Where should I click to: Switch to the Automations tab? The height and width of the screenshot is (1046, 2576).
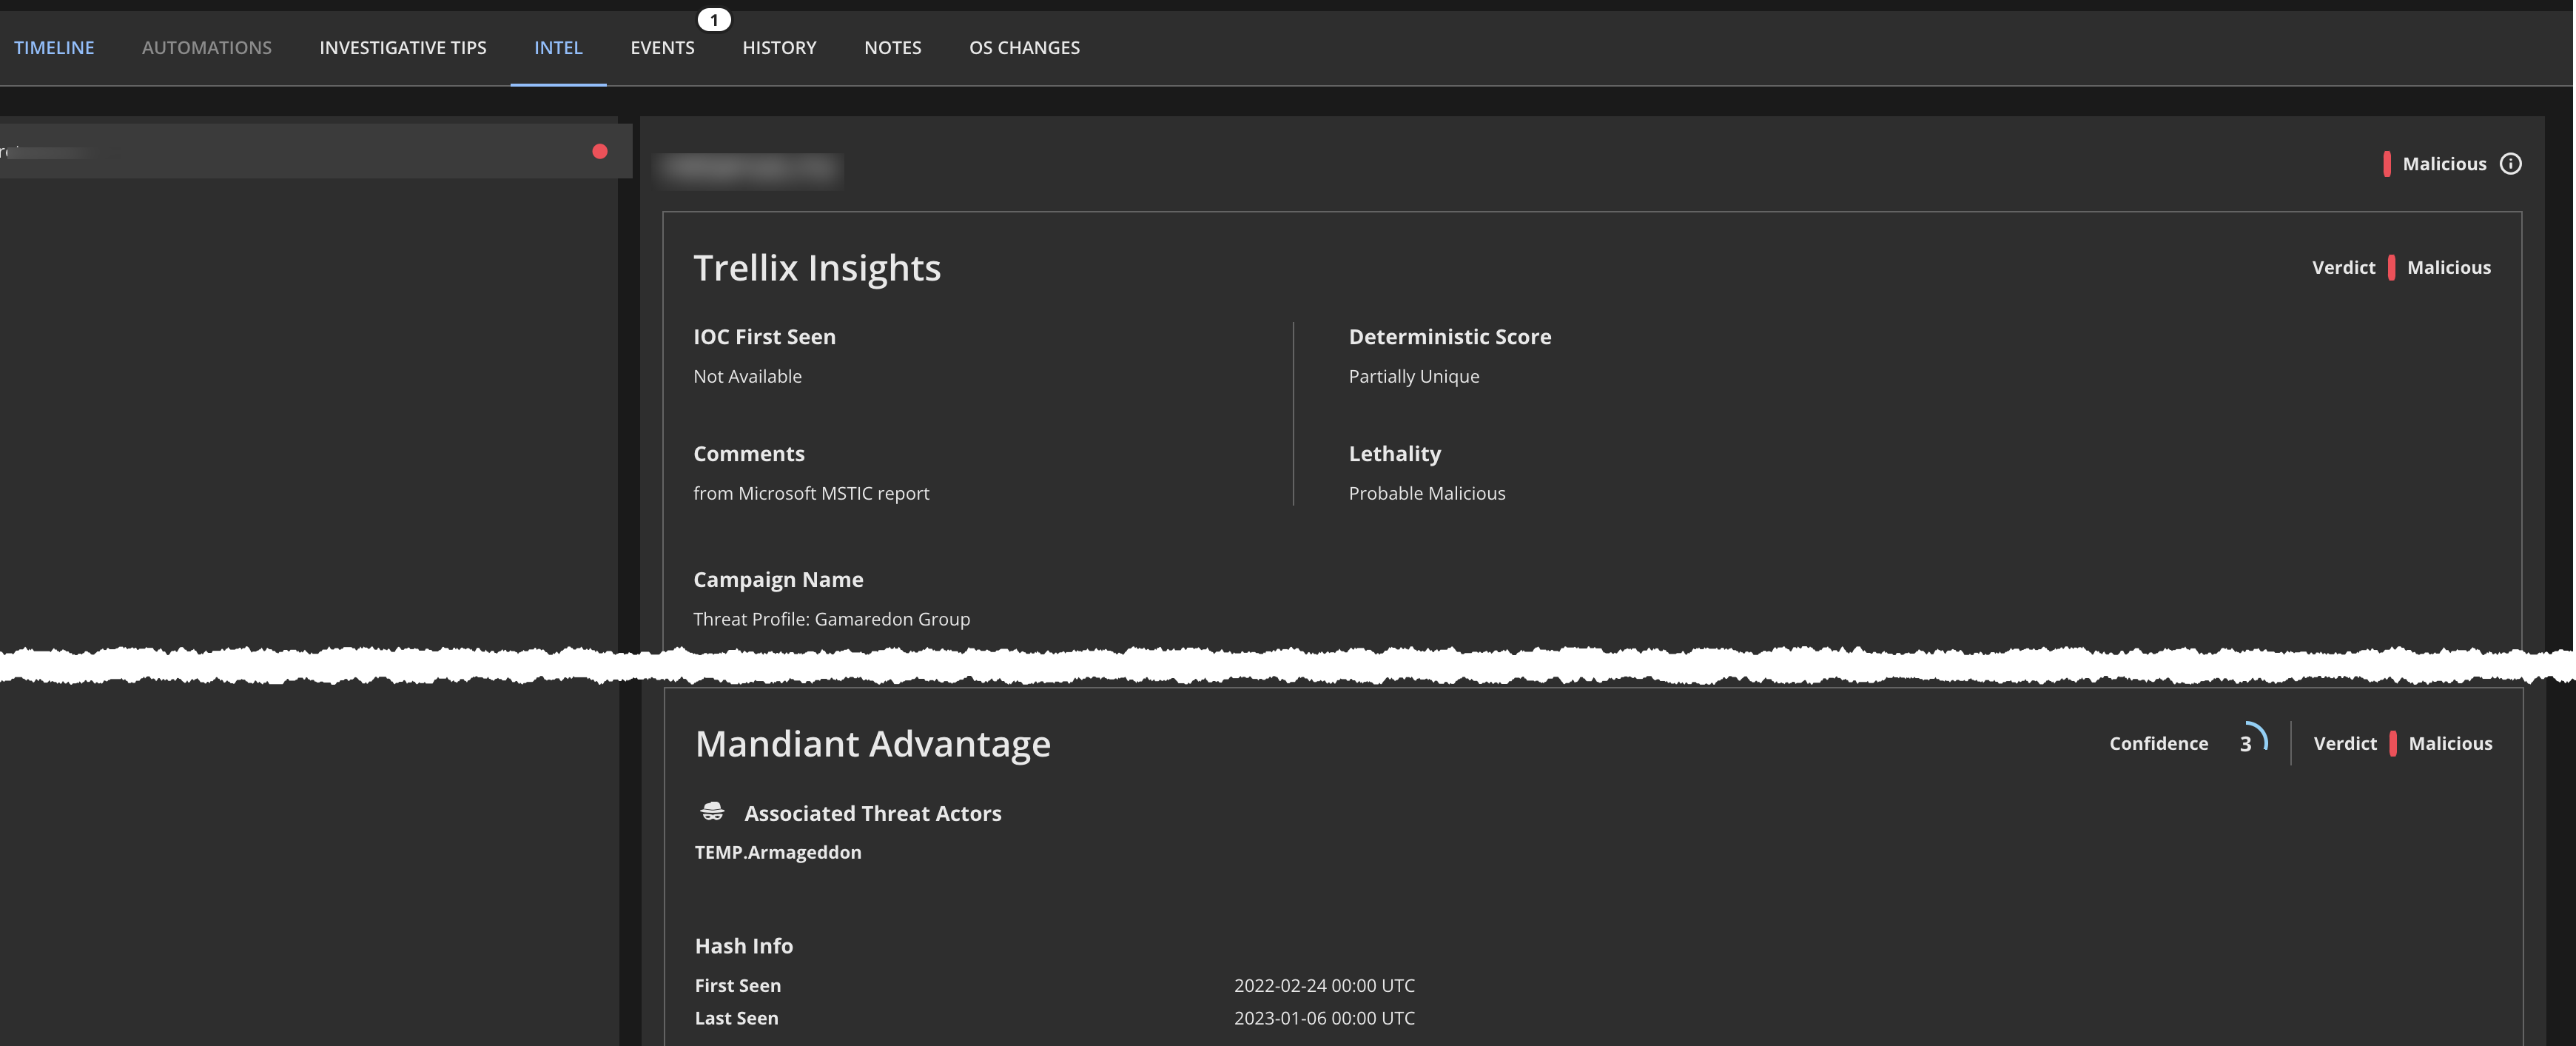tap(207, 47)
